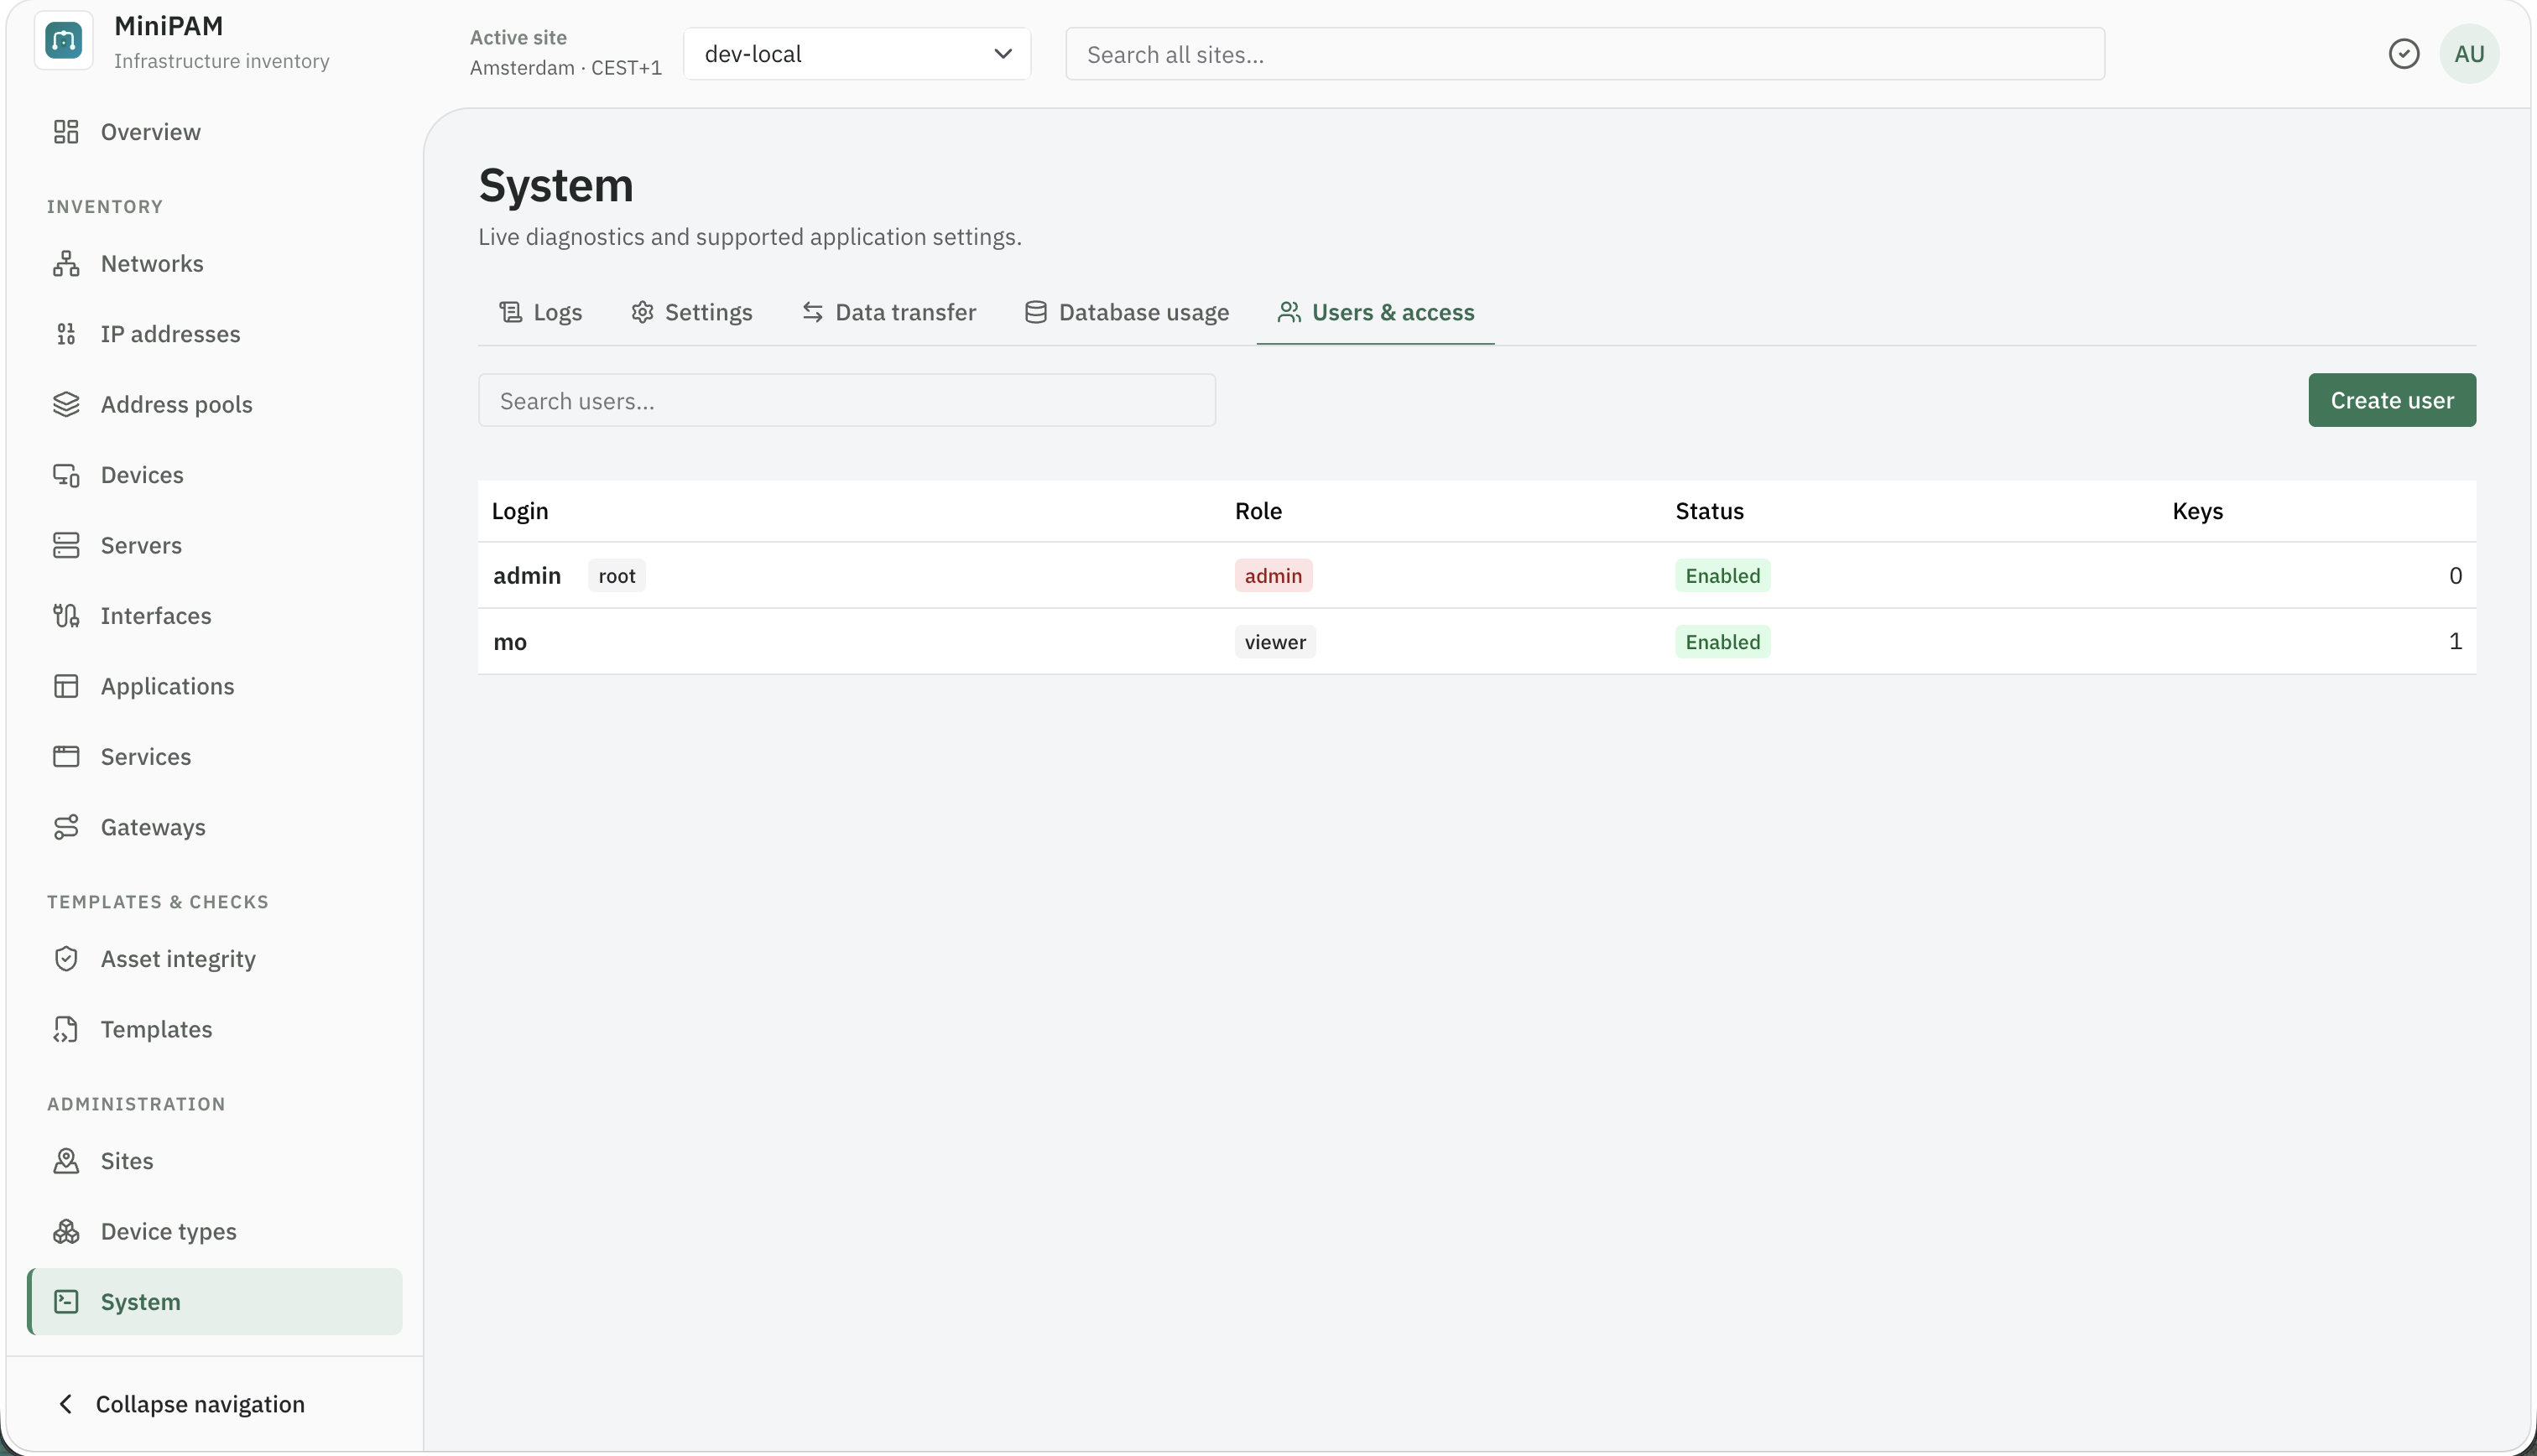Switch to the Settings tab
Screen dimensions: 2537x1456
coord(692,313)
